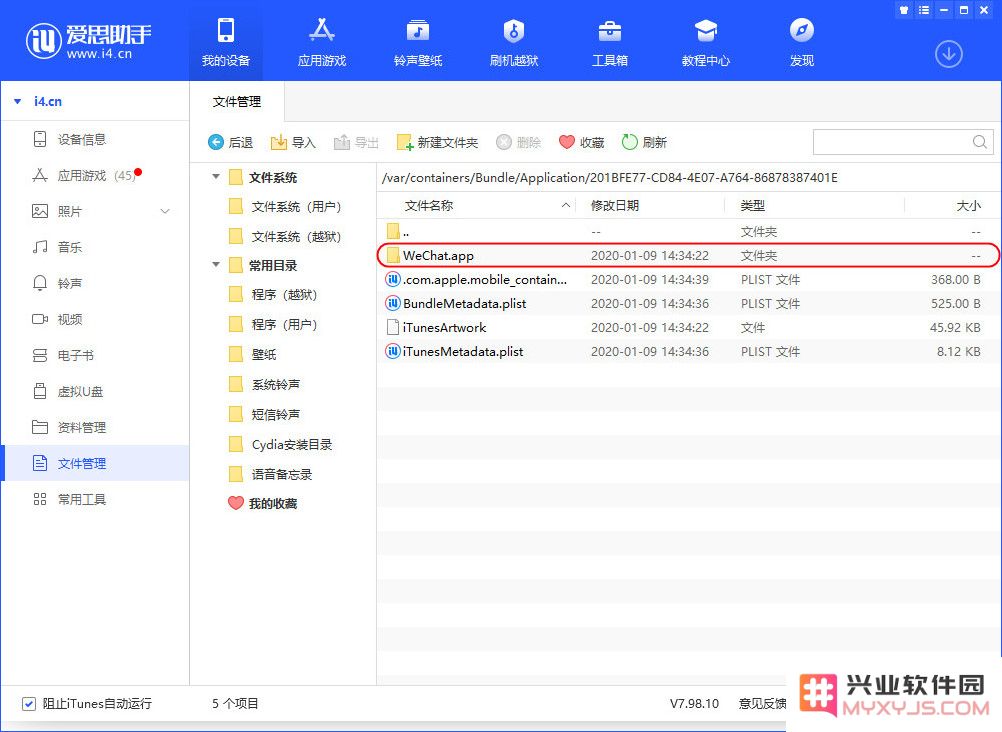
Task: Collapse the i4.cn device tree arrow
Action: pyautogui.click(x=18, y=101)
